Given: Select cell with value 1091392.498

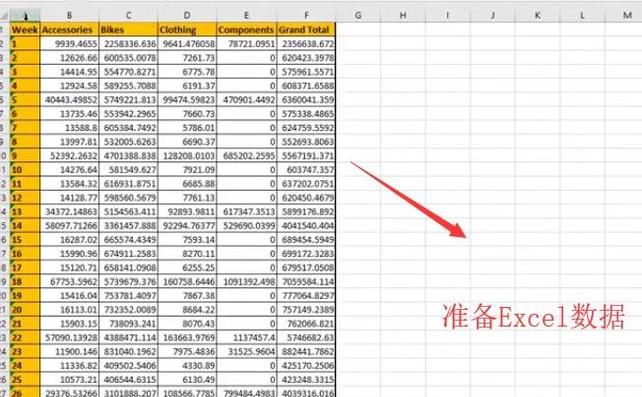Looking at the screenshot, I should click(x=246, y=282).
